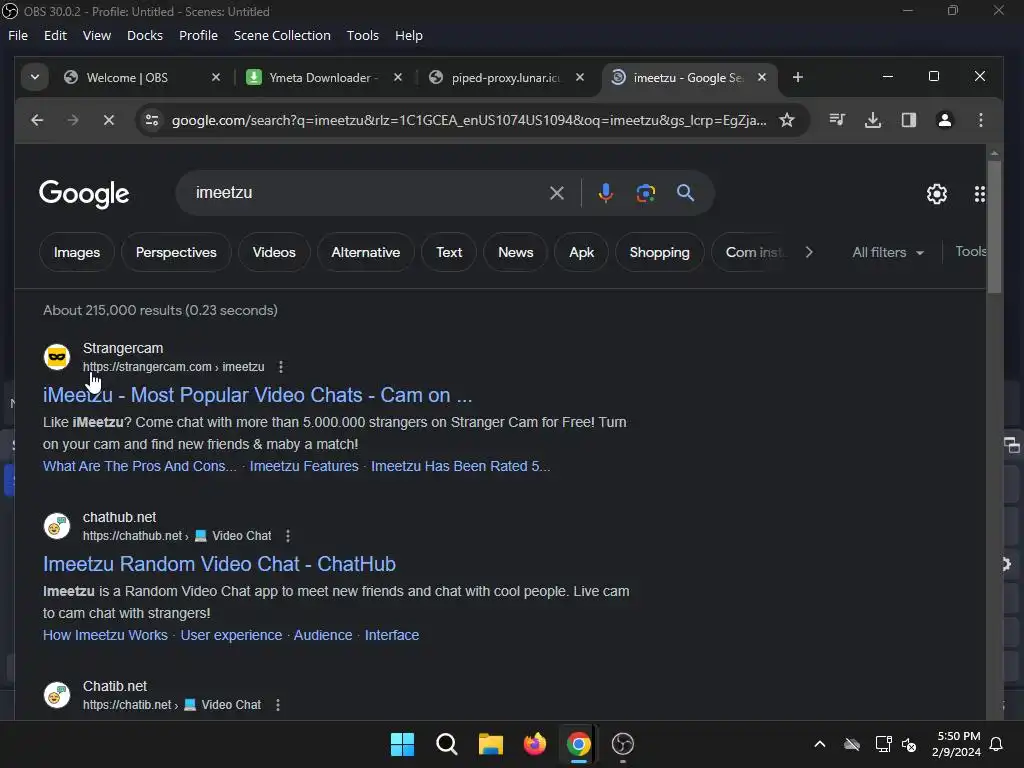Start voice search with microphone icon
This screenshot has height=768, width=1024.
pos(605,193)
